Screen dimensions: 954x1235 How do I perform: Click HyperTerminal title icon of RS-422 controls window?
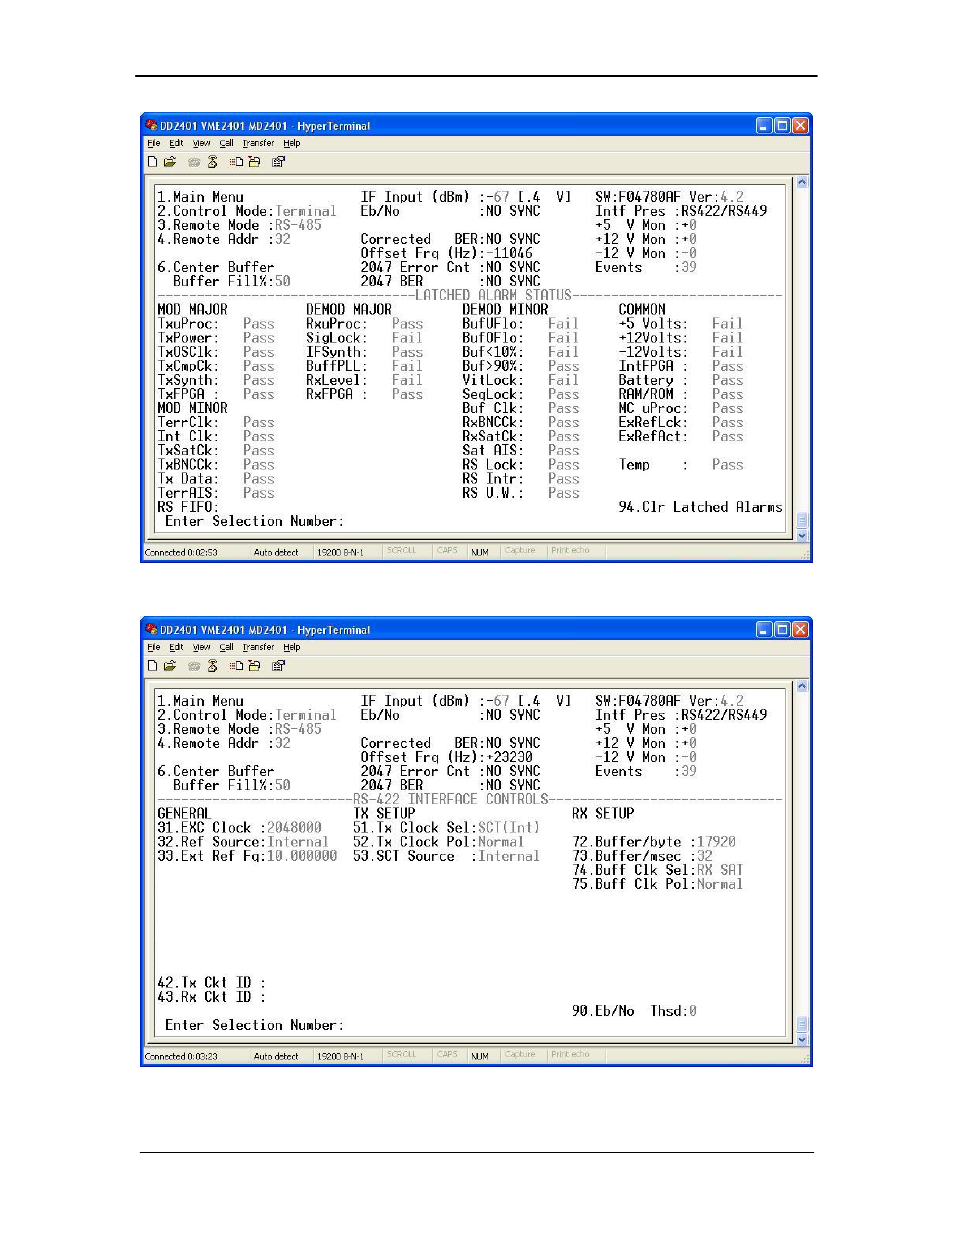click(x=151, y=629)
